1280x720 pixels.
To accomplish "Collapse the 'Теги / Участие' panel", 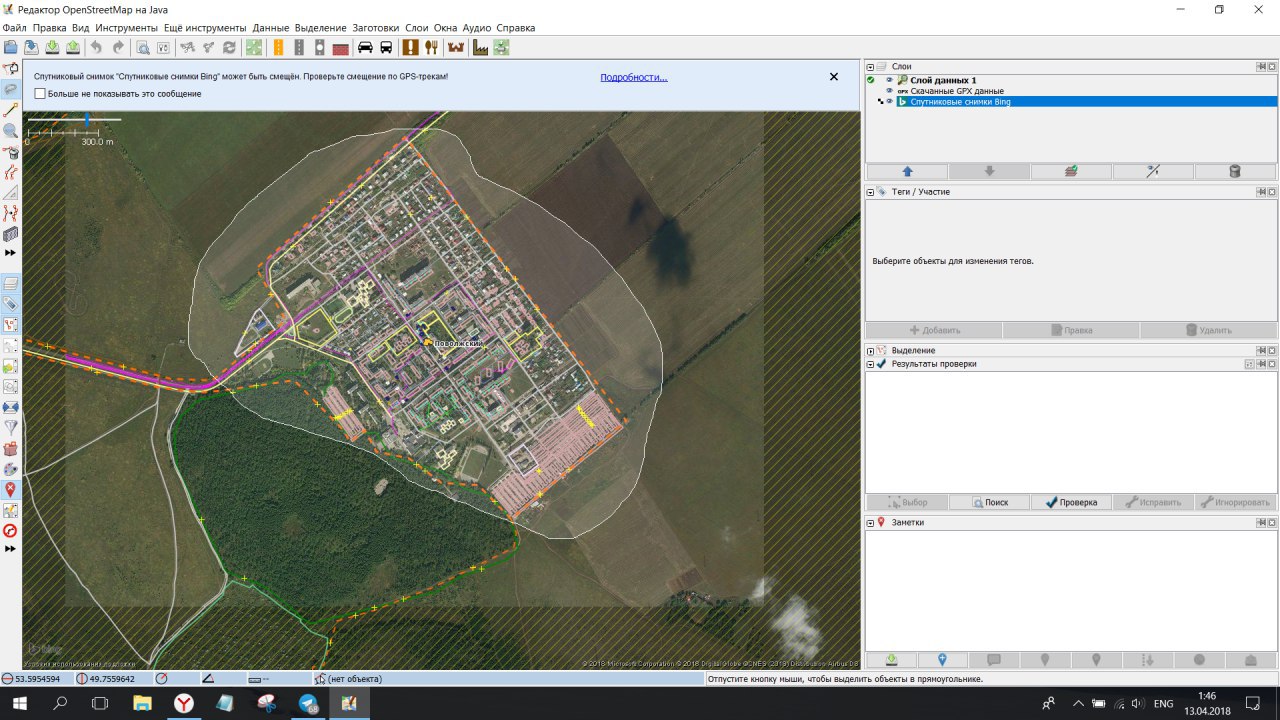I will [x=870, y=192].
